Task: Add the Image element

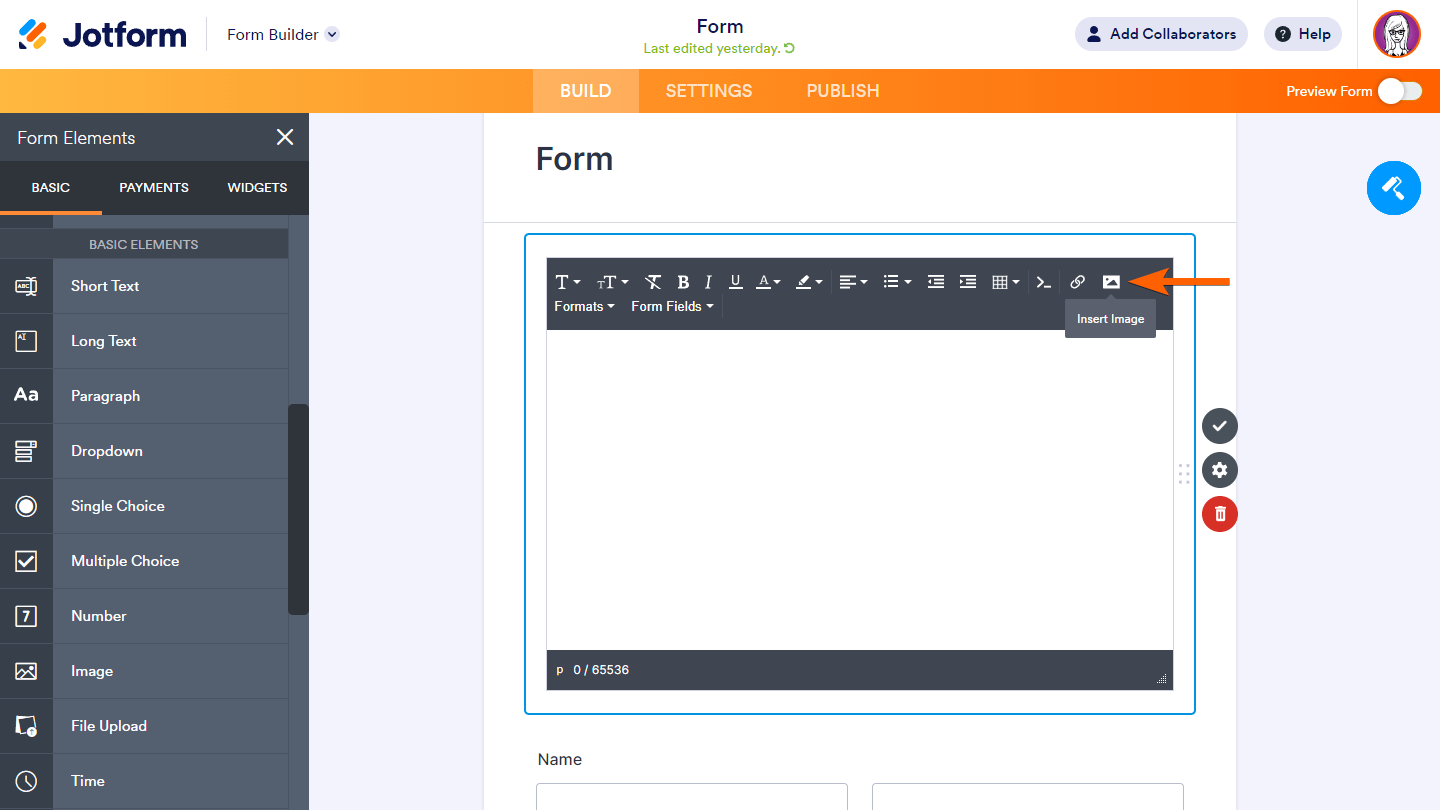Action: (144, 671)
